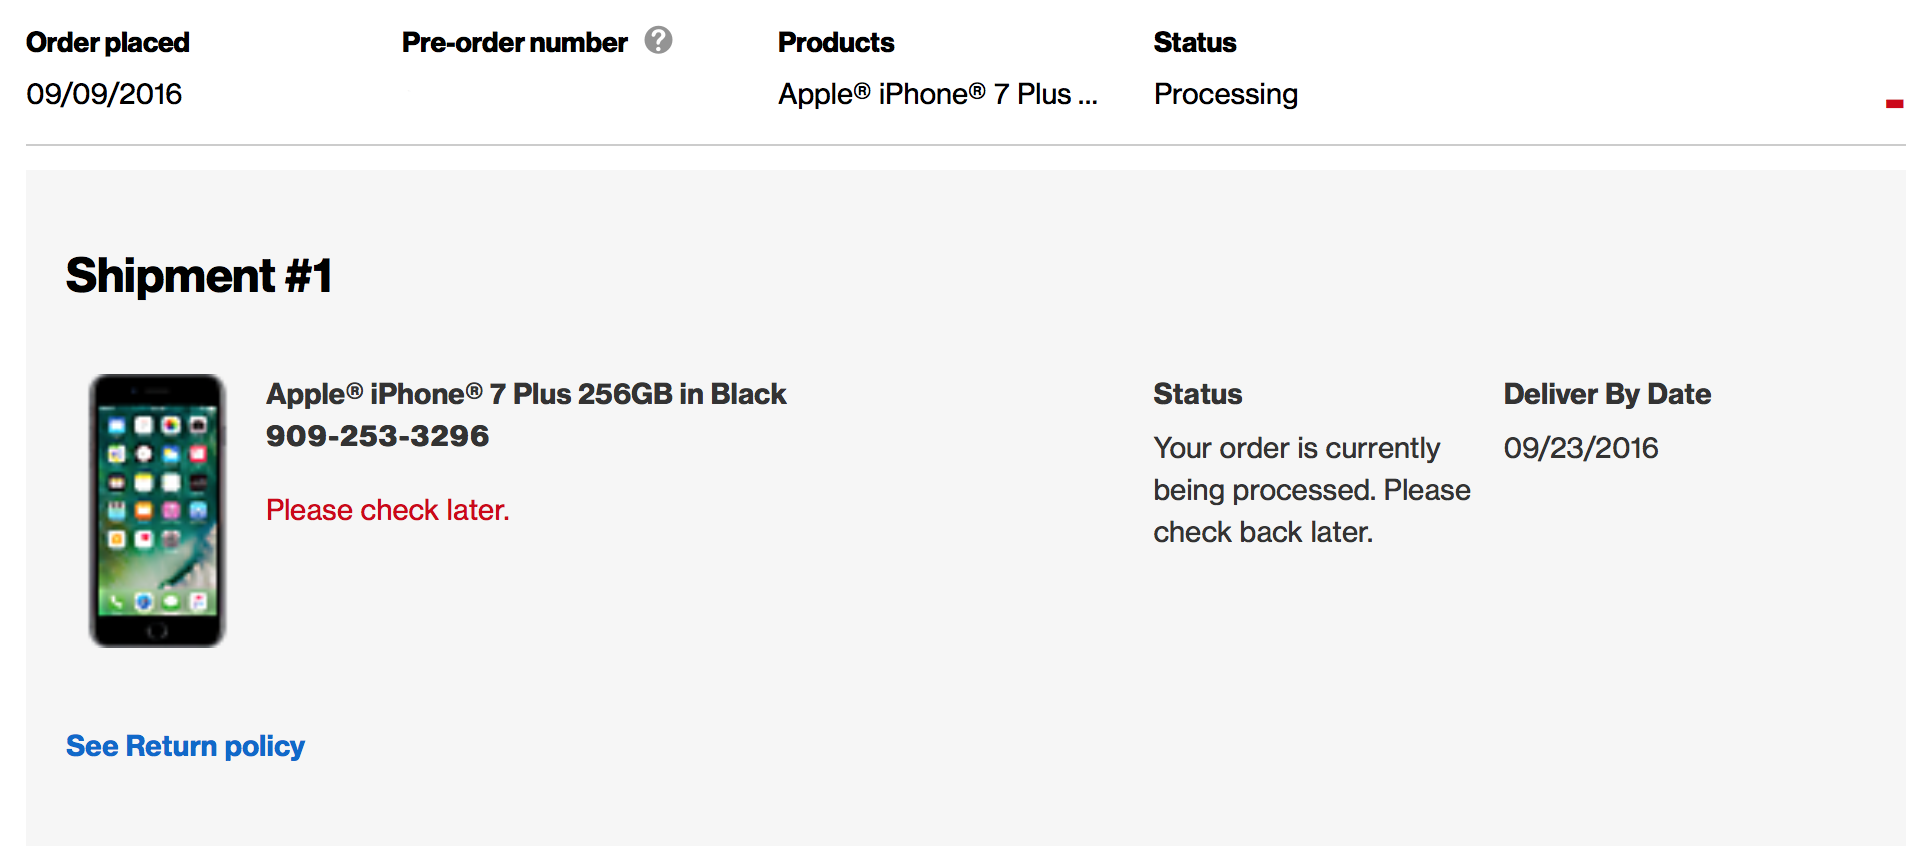Click the Deliver By Date label
This screenshot has width=1930, height=846.
(x=1607, y=394)
